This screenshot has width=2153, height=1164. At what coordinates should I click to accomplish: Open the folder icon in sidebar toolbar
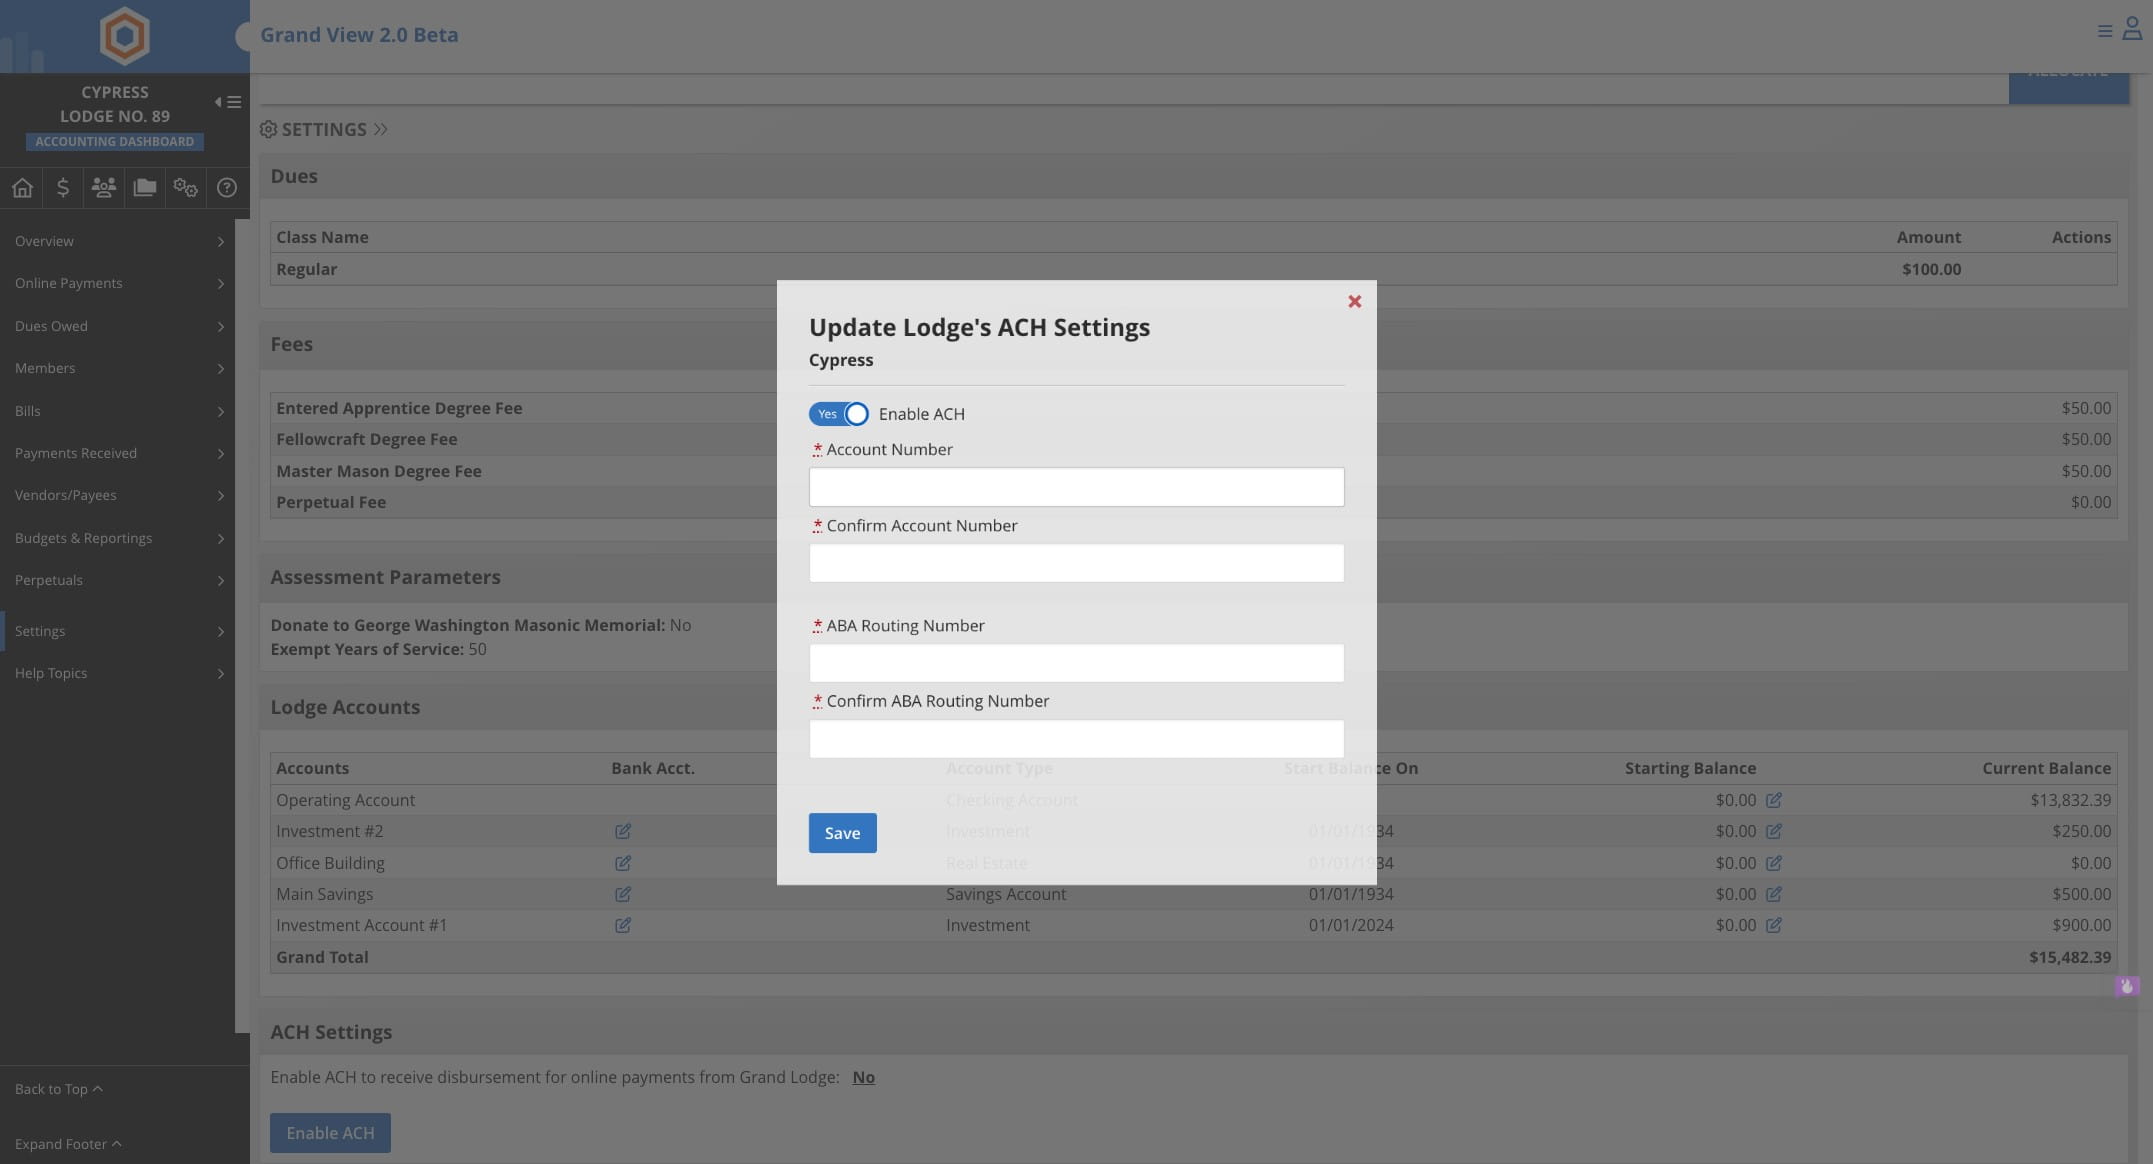tap(145, 187)
